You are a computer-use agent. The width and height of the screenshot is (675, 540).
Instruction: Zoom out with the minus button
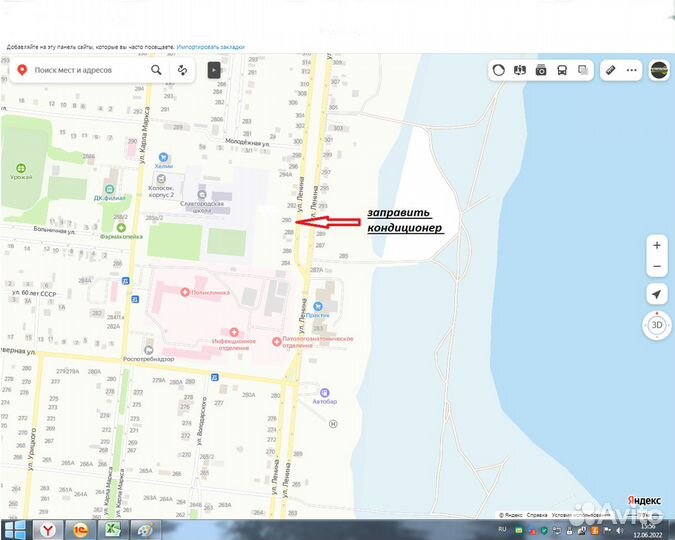click(656, 266)
